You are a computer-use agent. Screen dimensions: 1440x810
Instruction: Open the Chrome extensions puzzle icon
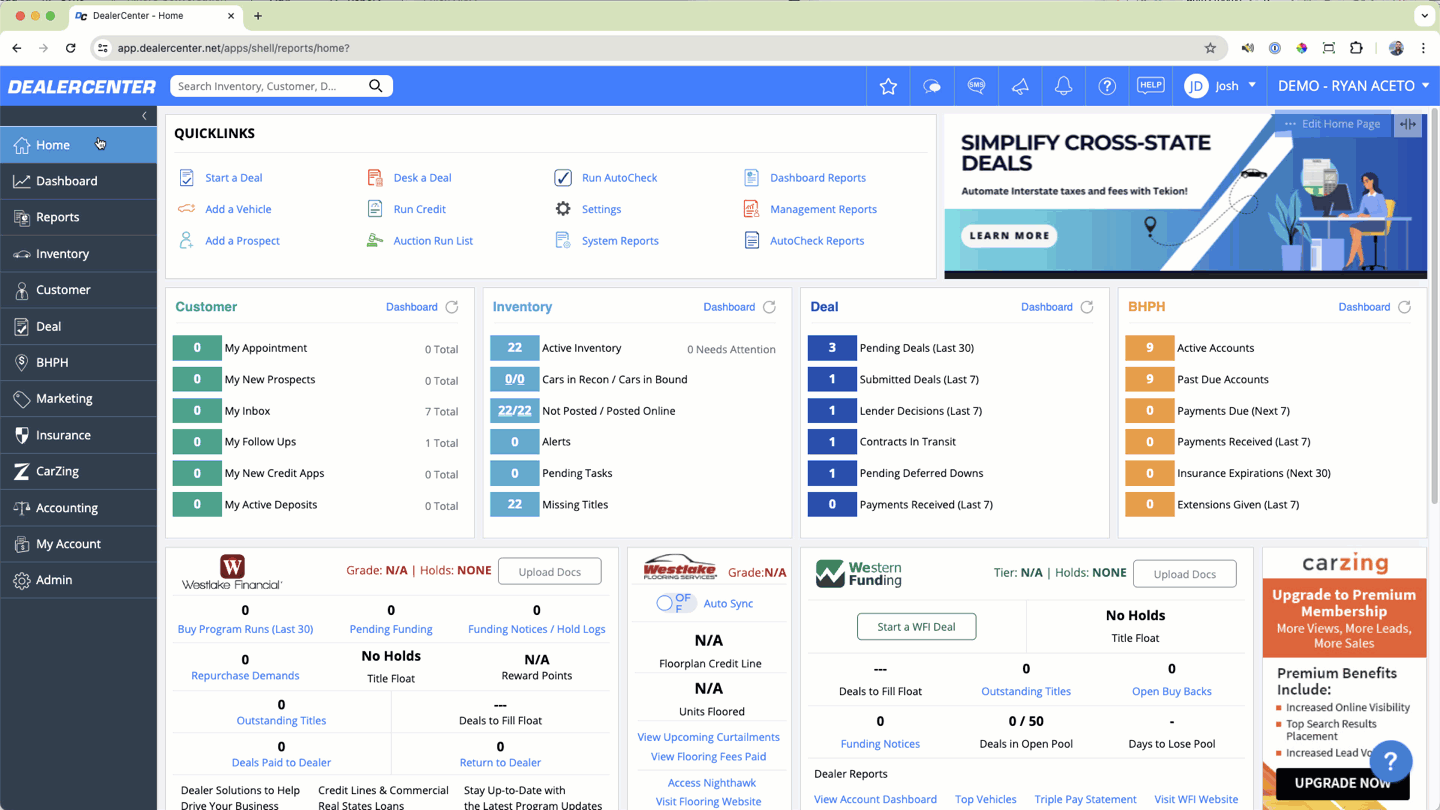pyautogui.click(x=1356, y=48)
